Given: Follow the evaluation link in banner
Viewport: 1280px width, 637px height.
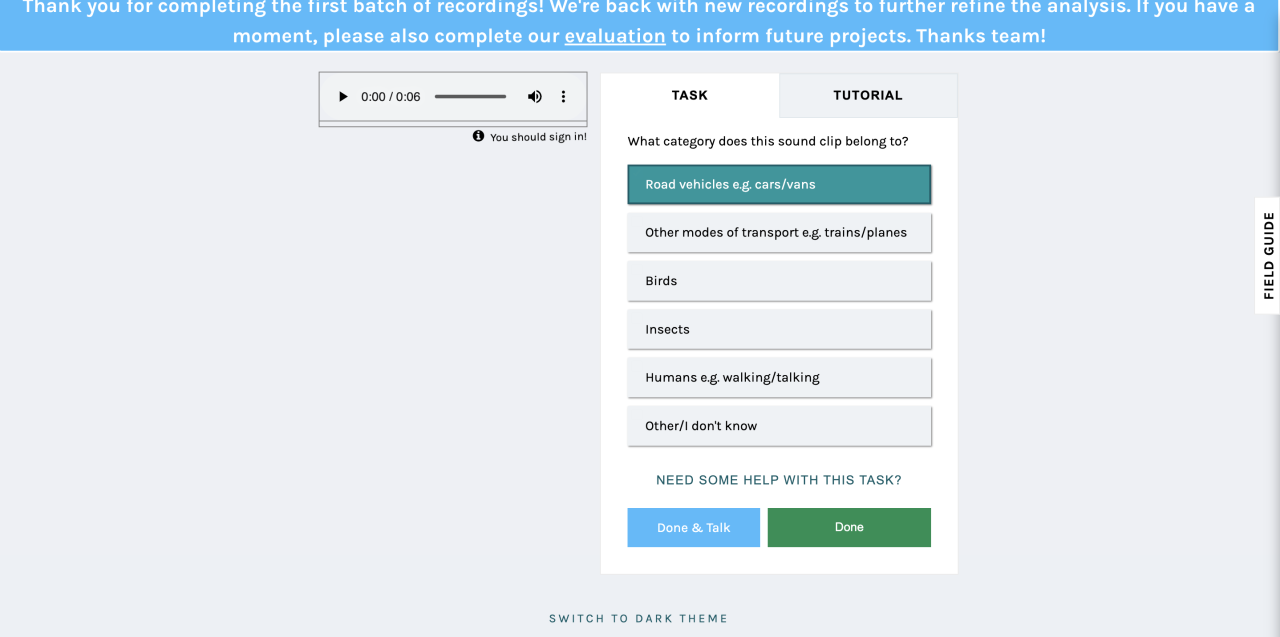Looking at the screenshot, I should [x=615, y=36].
